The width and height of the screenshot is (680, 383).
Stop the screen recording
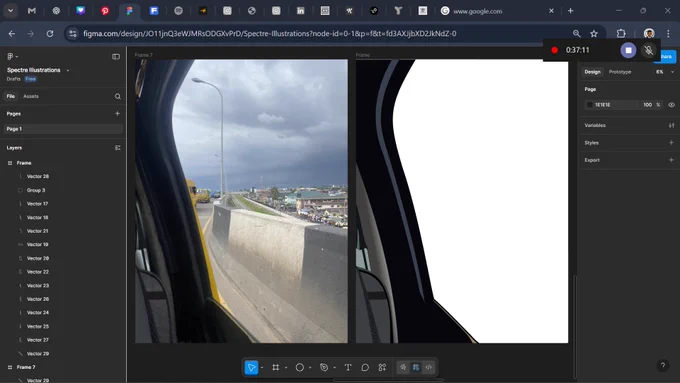tap(628, 50)
